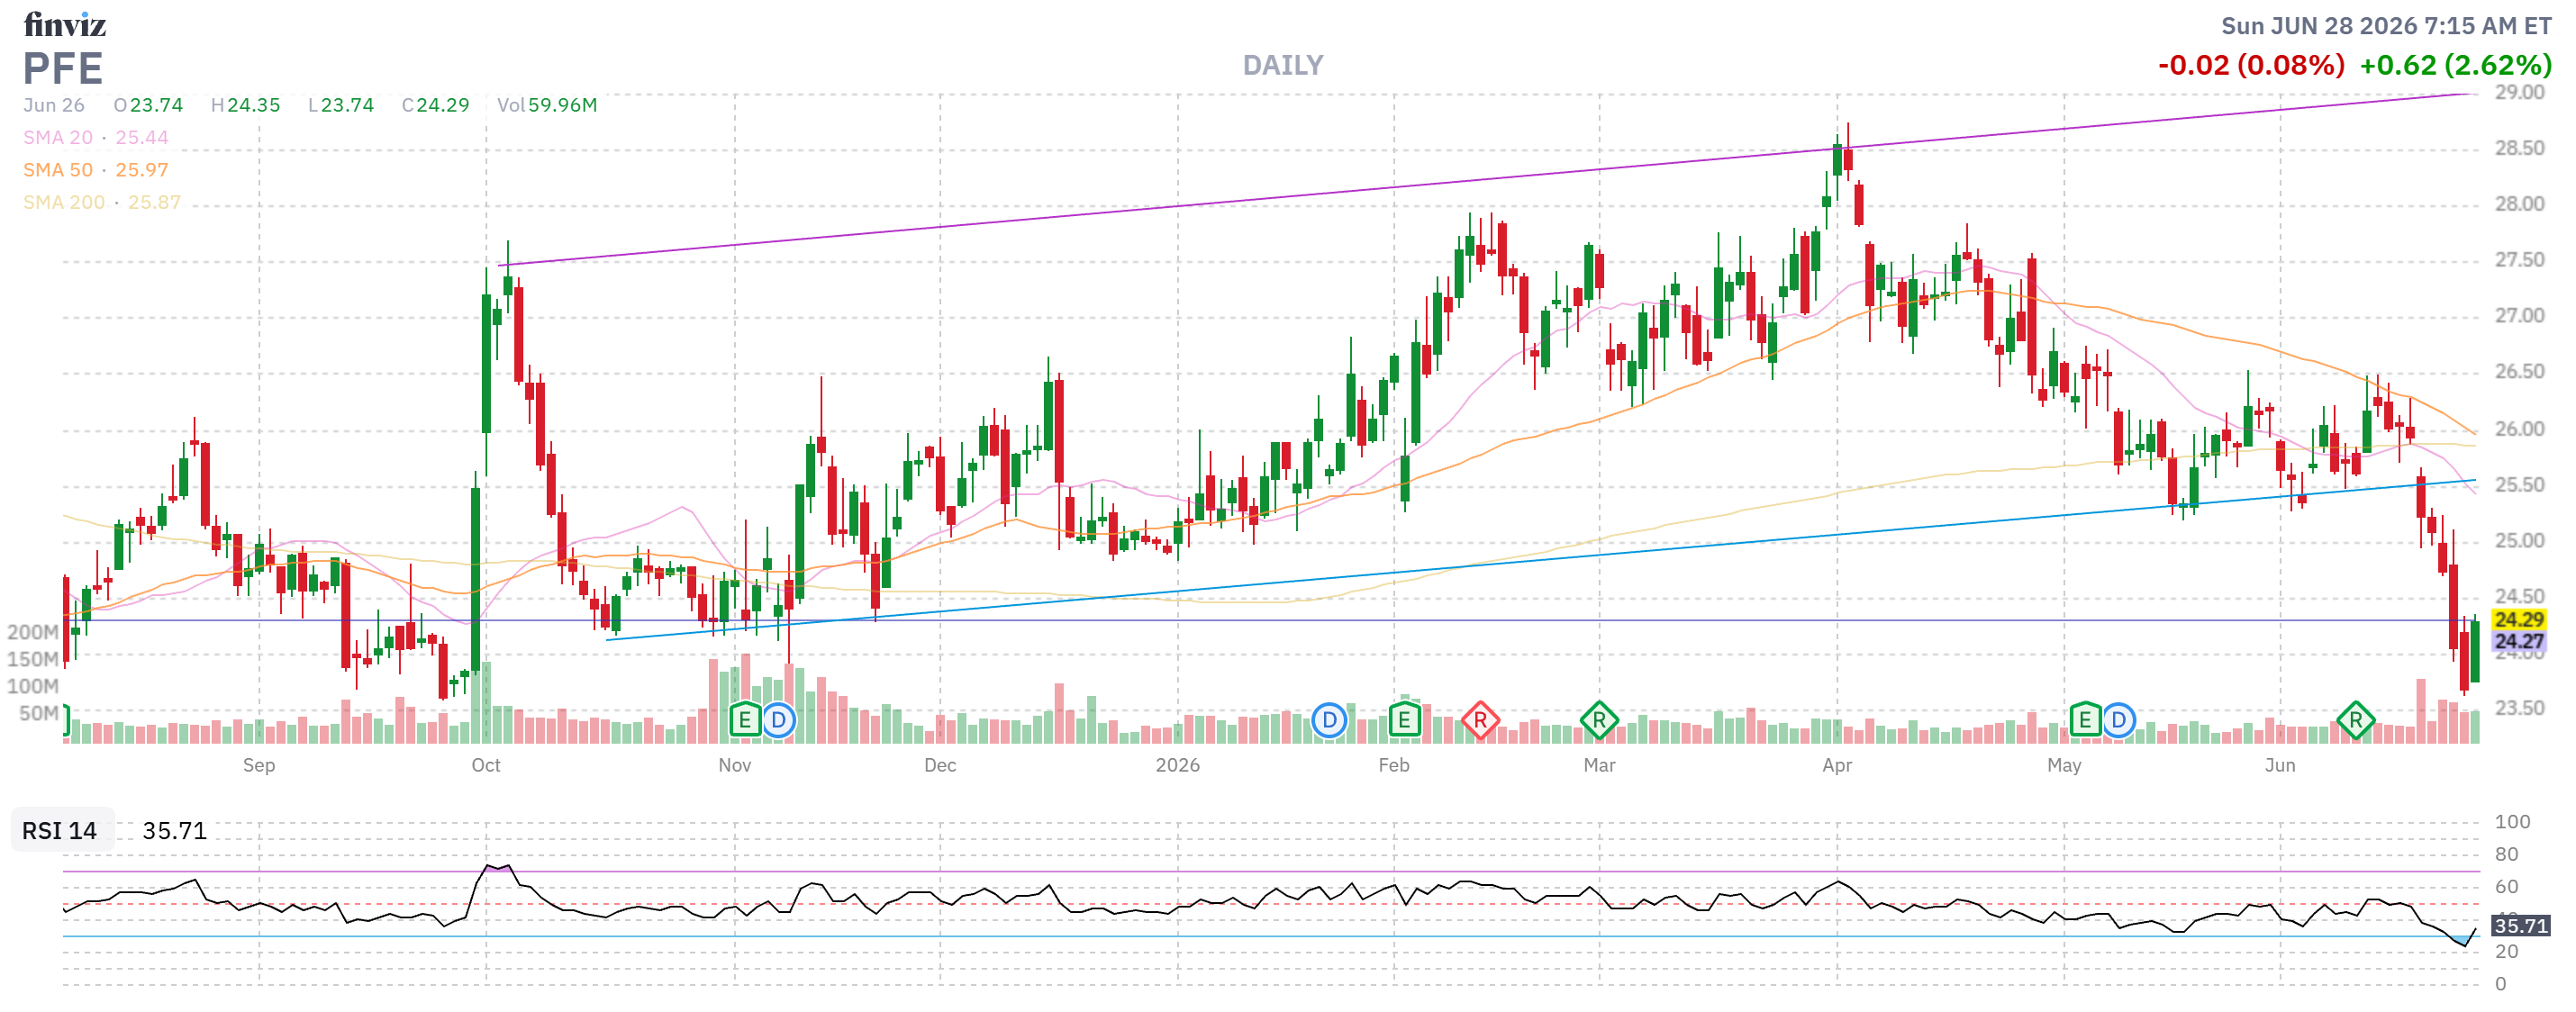Click the red R rating marker
Screen dimensions: 2576x1012
(1480, 719)
